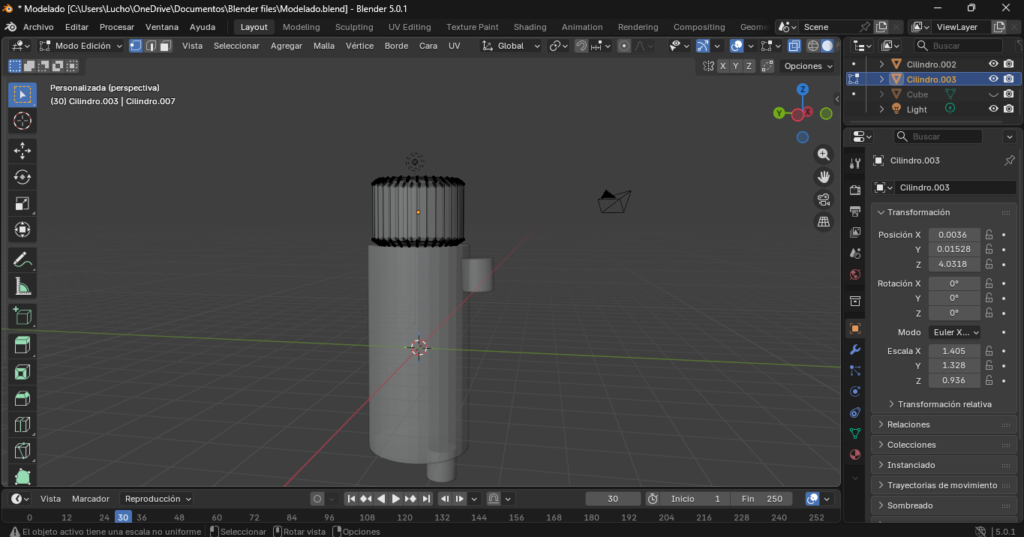Screen dimensions: 1024x537
Task: Click frame 120 on the timeline ruler
Action: [404, 517]
